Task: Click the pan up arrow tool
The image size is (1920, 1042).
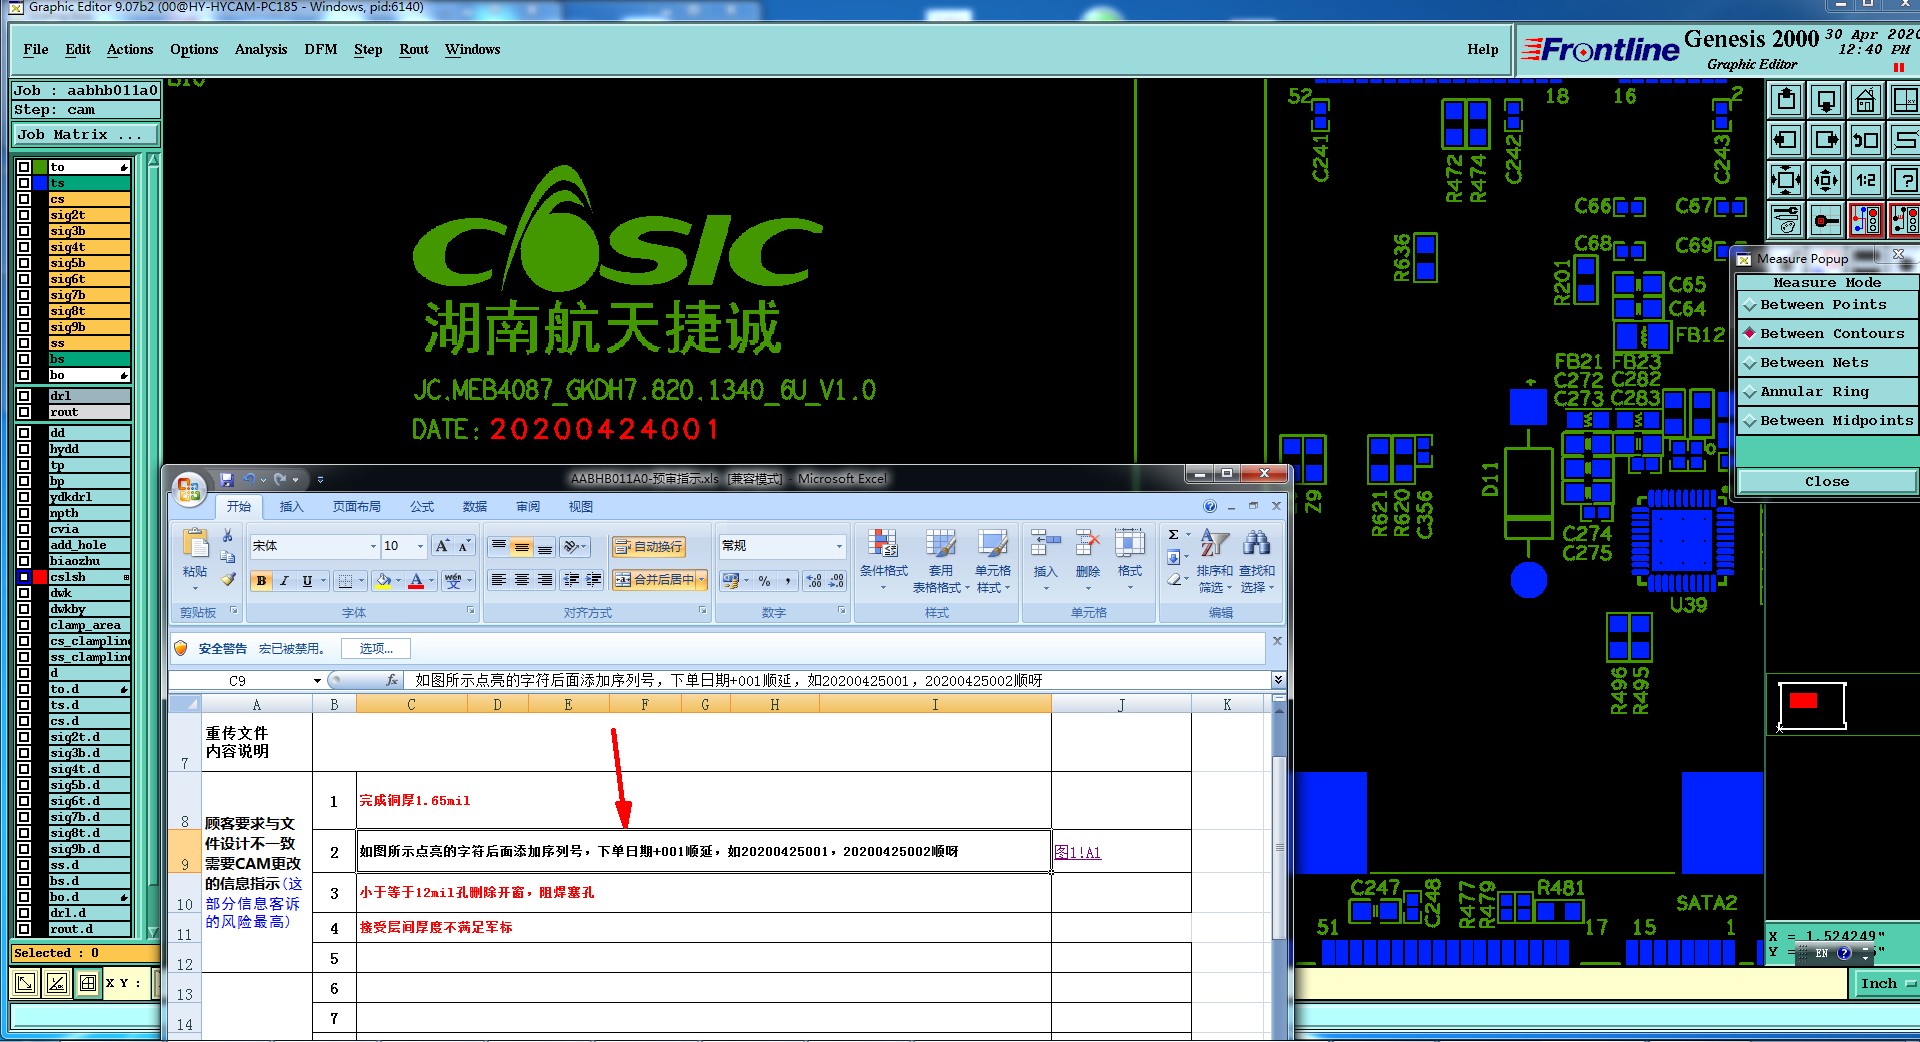Action: coord(1786,101)
